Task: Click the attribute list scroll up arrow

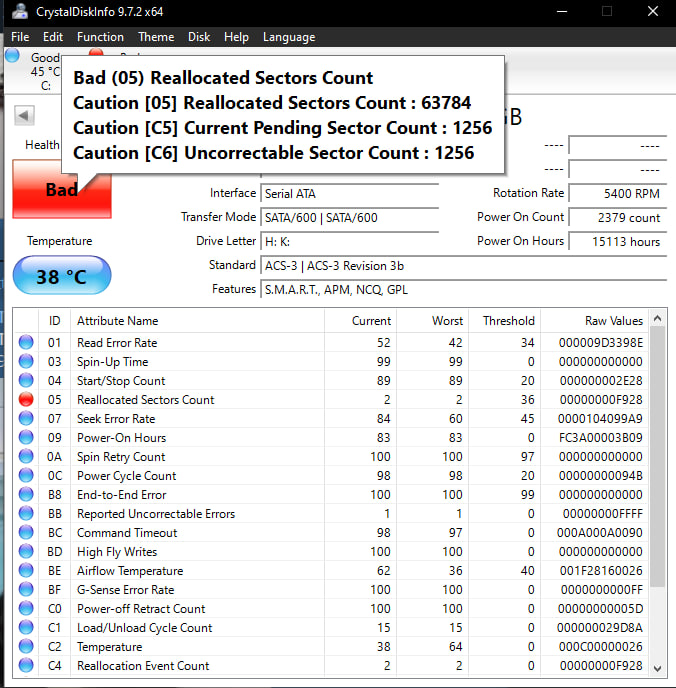Action: click(657, 319)
